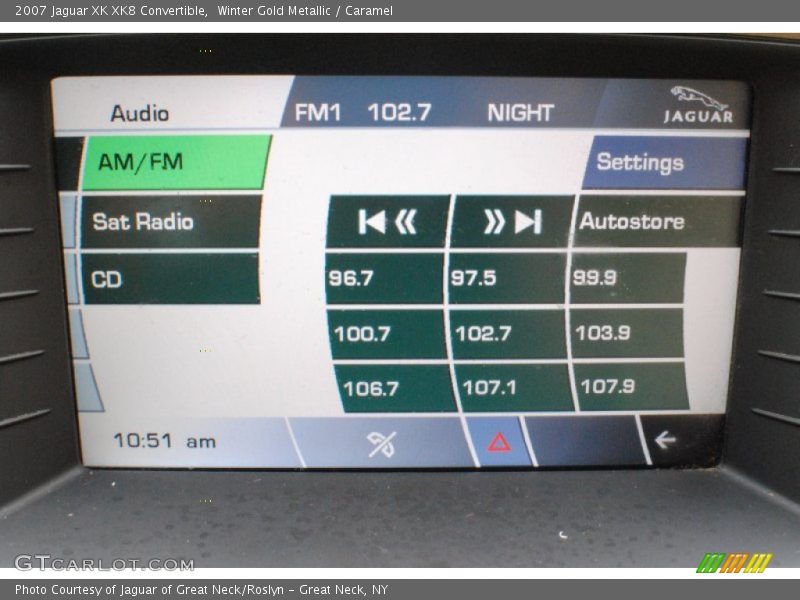Tune to preset 99.9

tap(628, 279)
